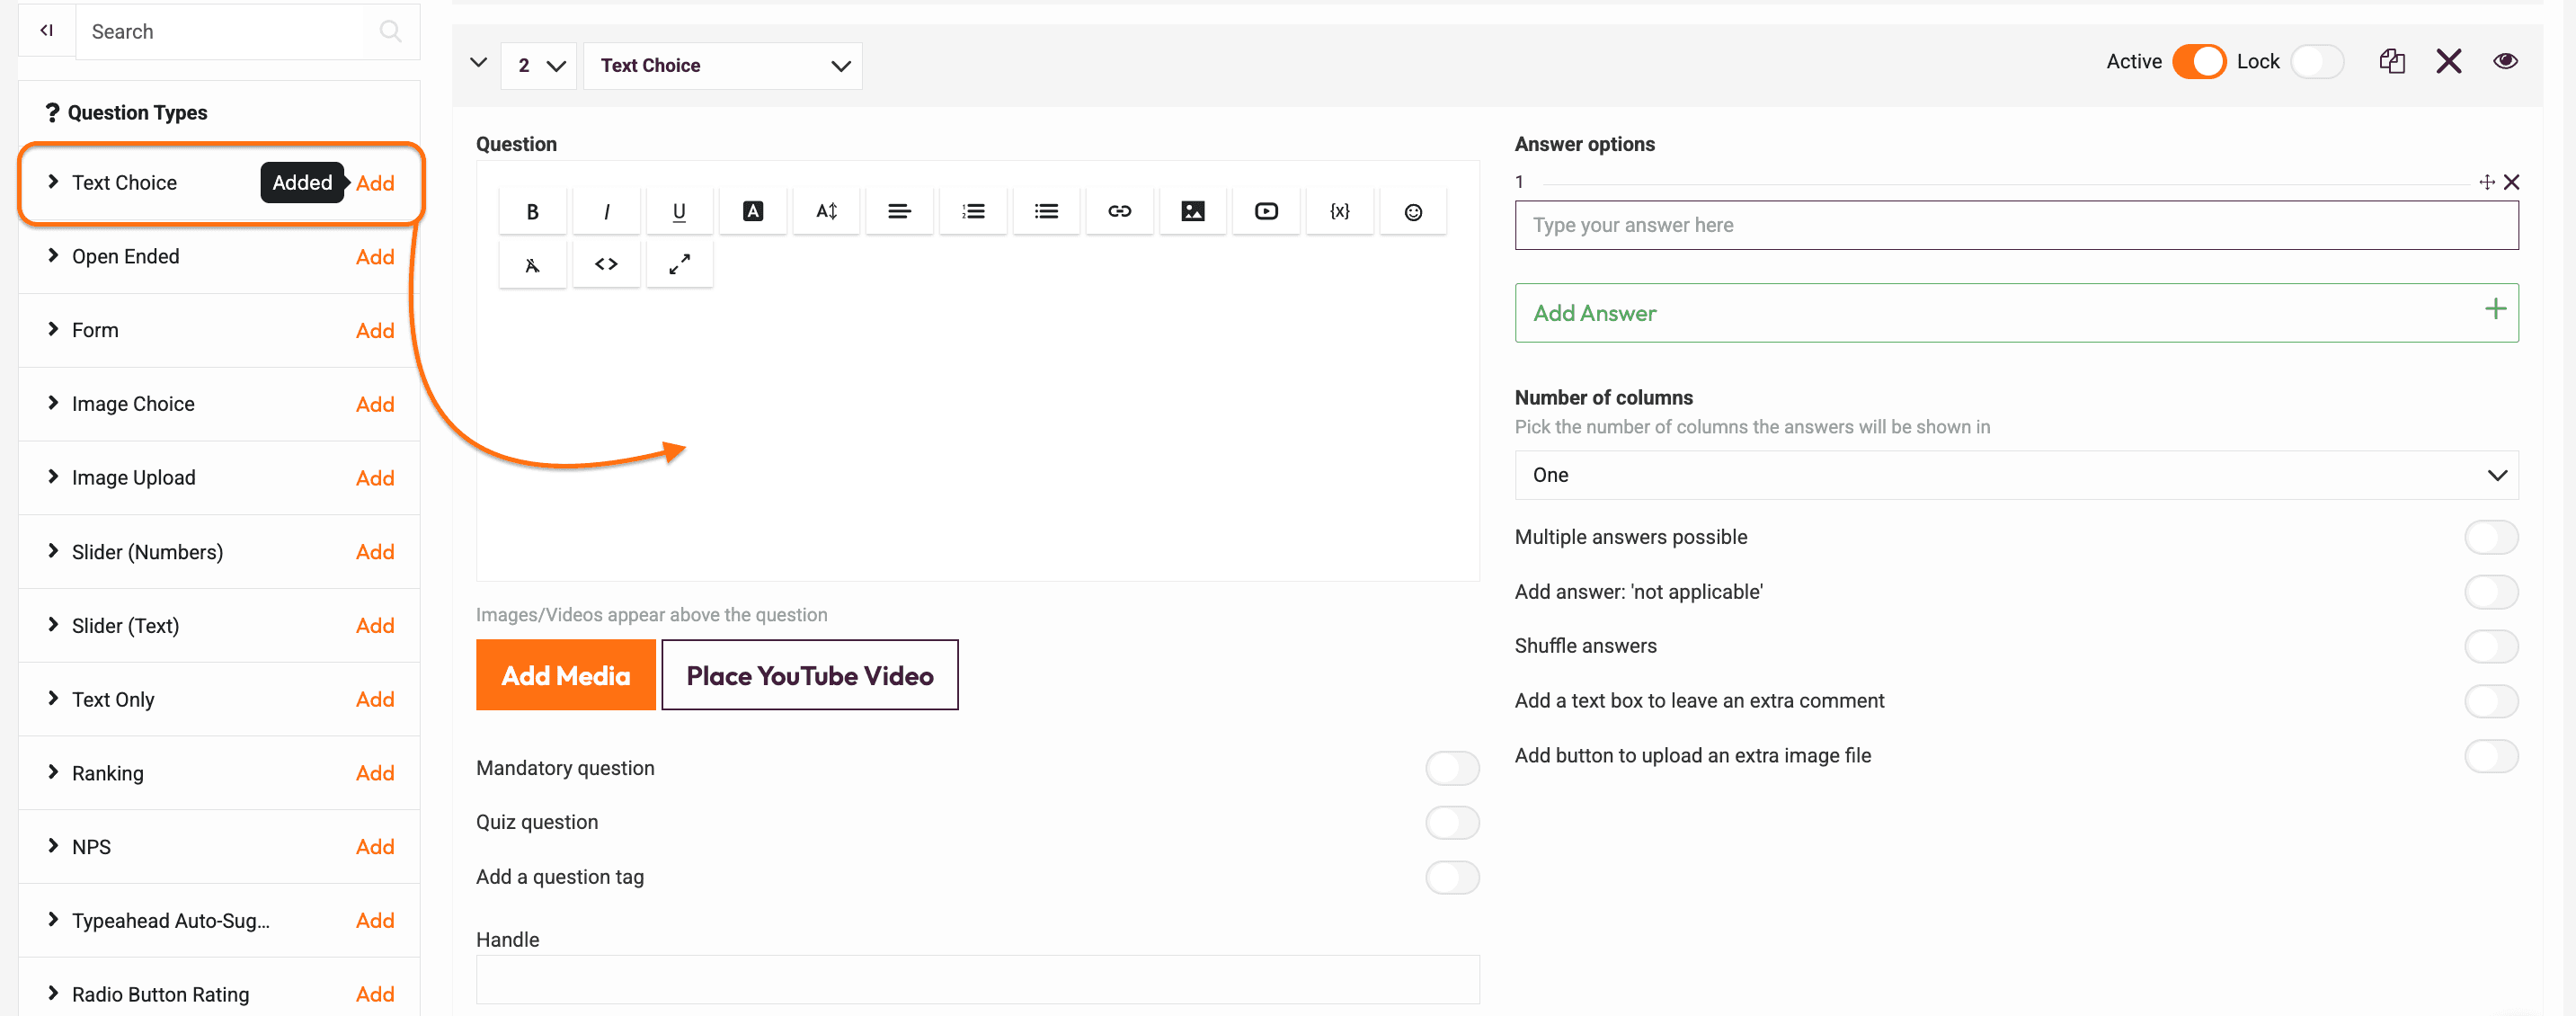
Task: Collapse the left sidebar panel
Action: coord(46,30)
